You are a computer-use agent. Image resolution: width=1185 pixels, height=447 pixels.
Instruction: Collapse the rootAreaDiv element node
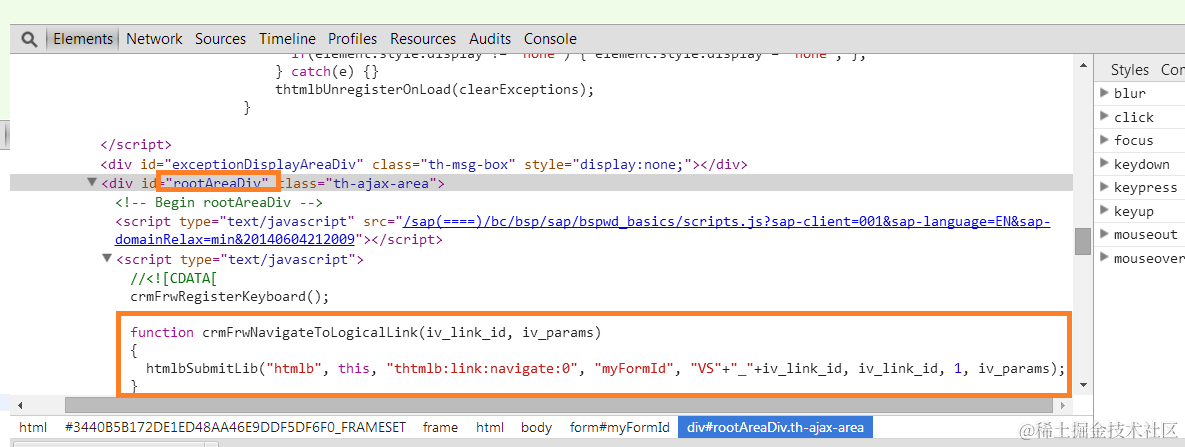coord(92,182)
